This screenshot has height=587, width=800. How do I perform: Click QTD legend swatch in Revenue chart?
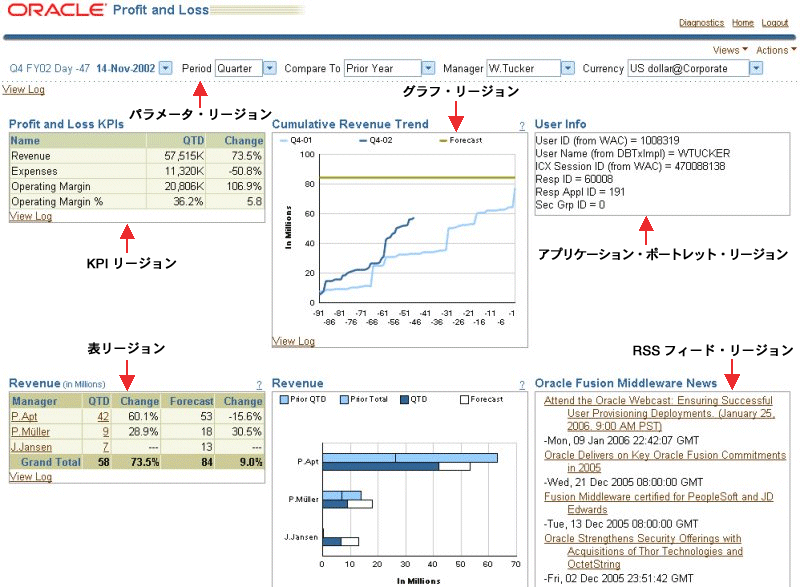405,399
